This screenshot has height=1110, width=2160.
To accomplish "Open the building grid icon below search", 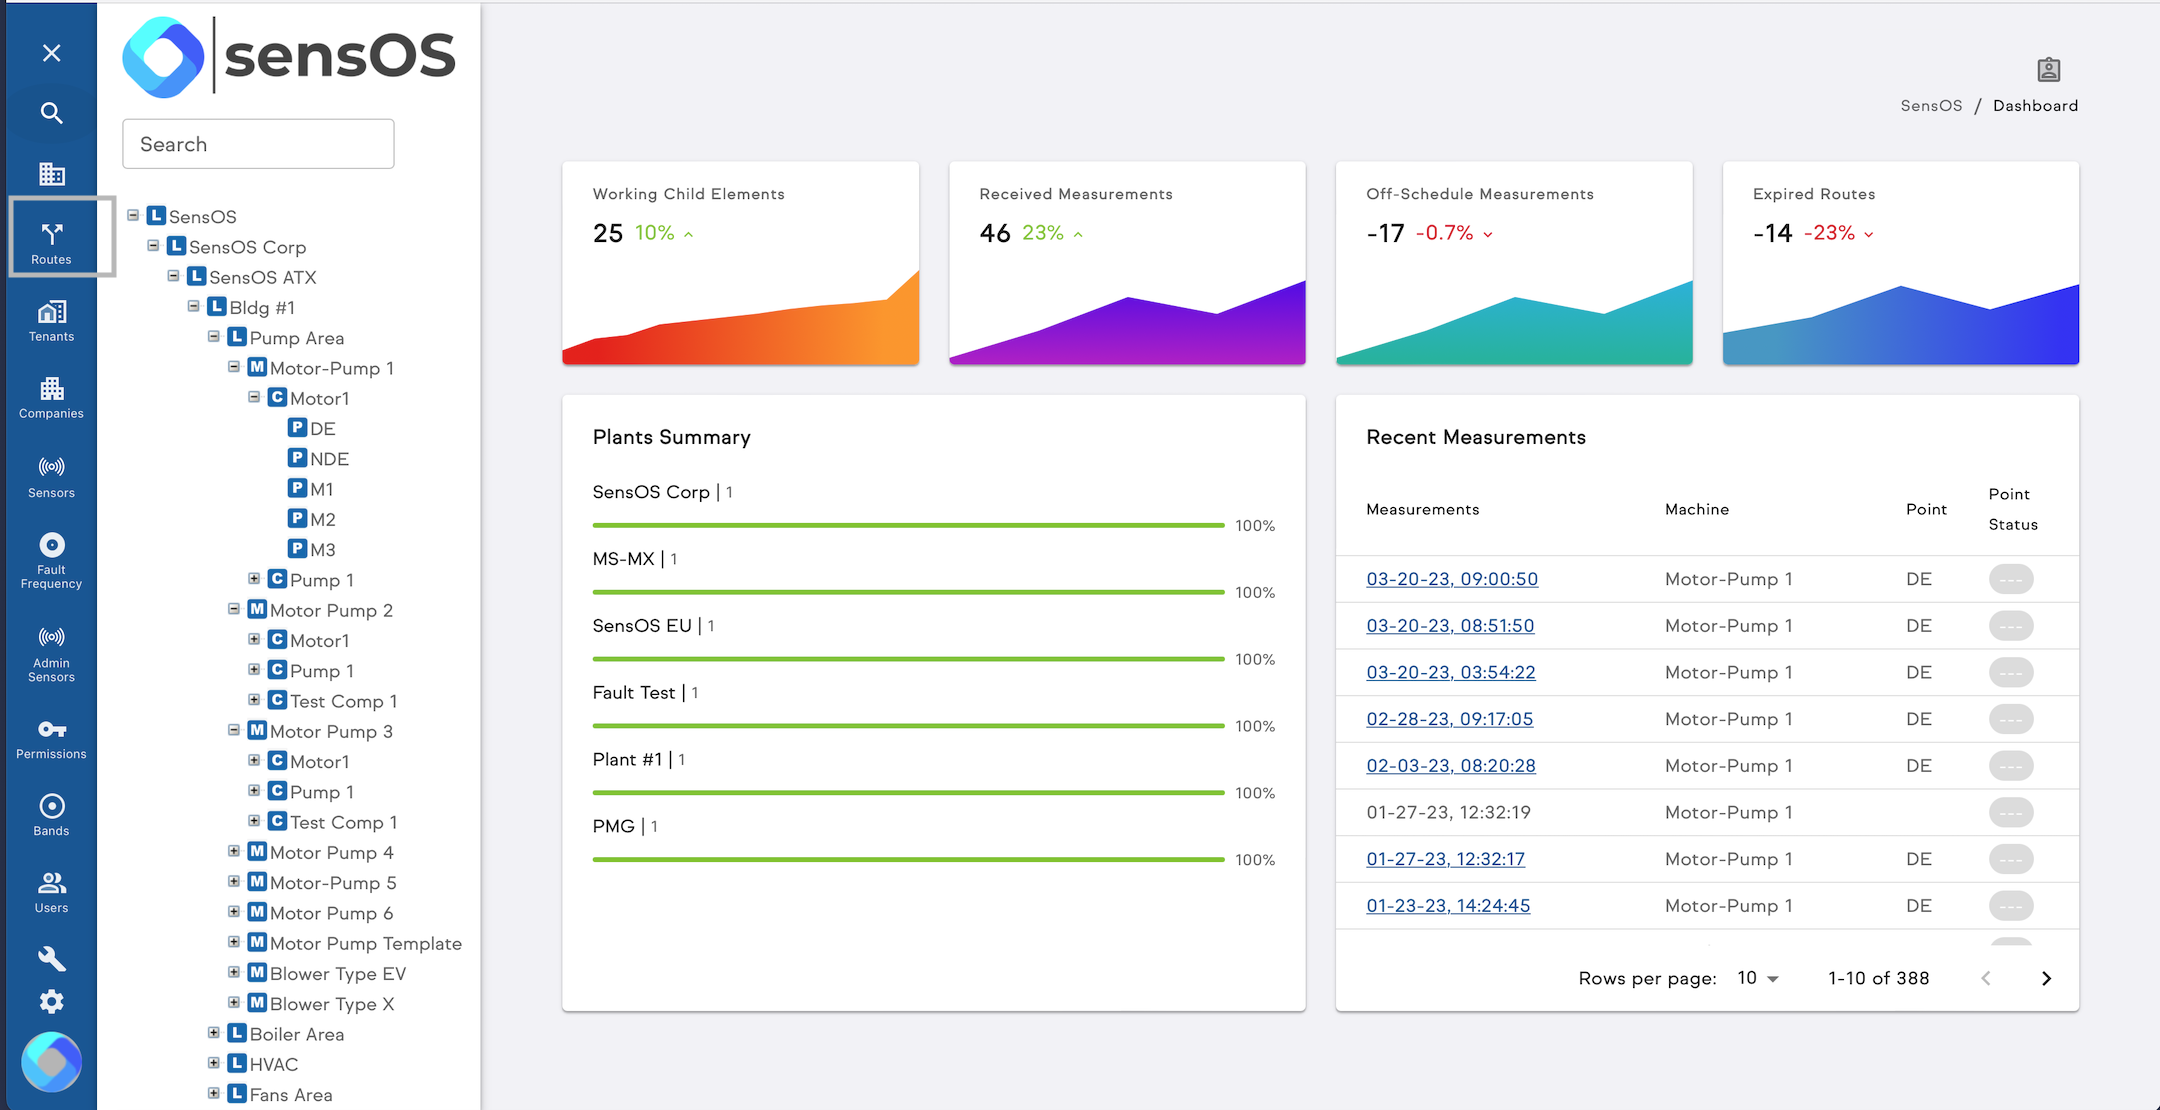I will [x=52, y=174].
